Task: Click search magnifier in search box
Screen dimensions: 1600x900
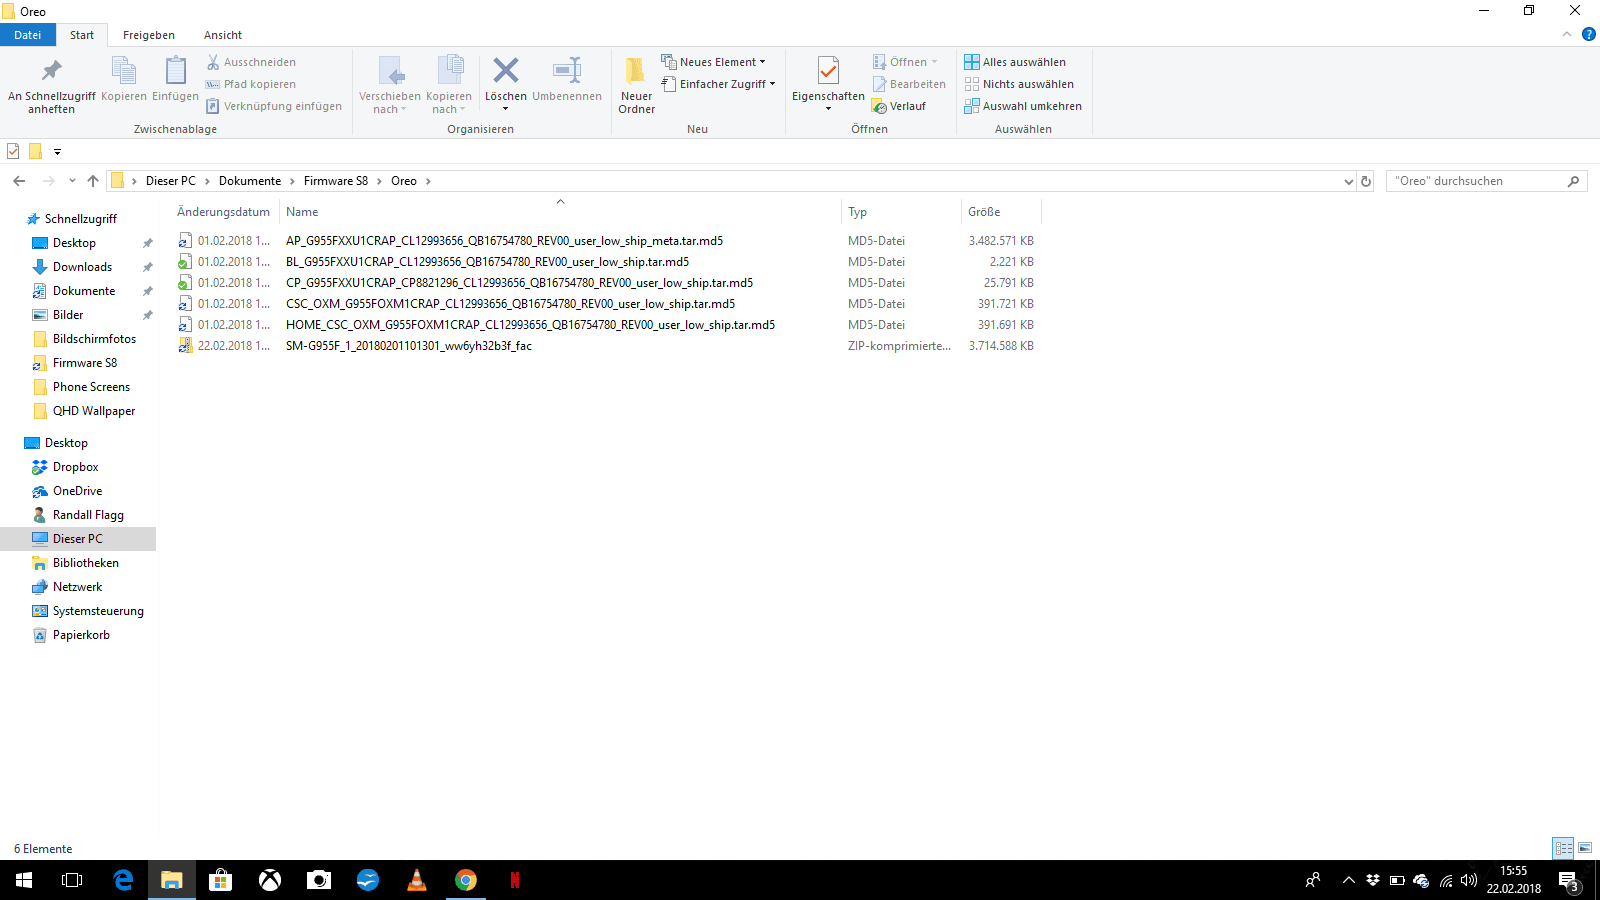Action: point(1573,181)
